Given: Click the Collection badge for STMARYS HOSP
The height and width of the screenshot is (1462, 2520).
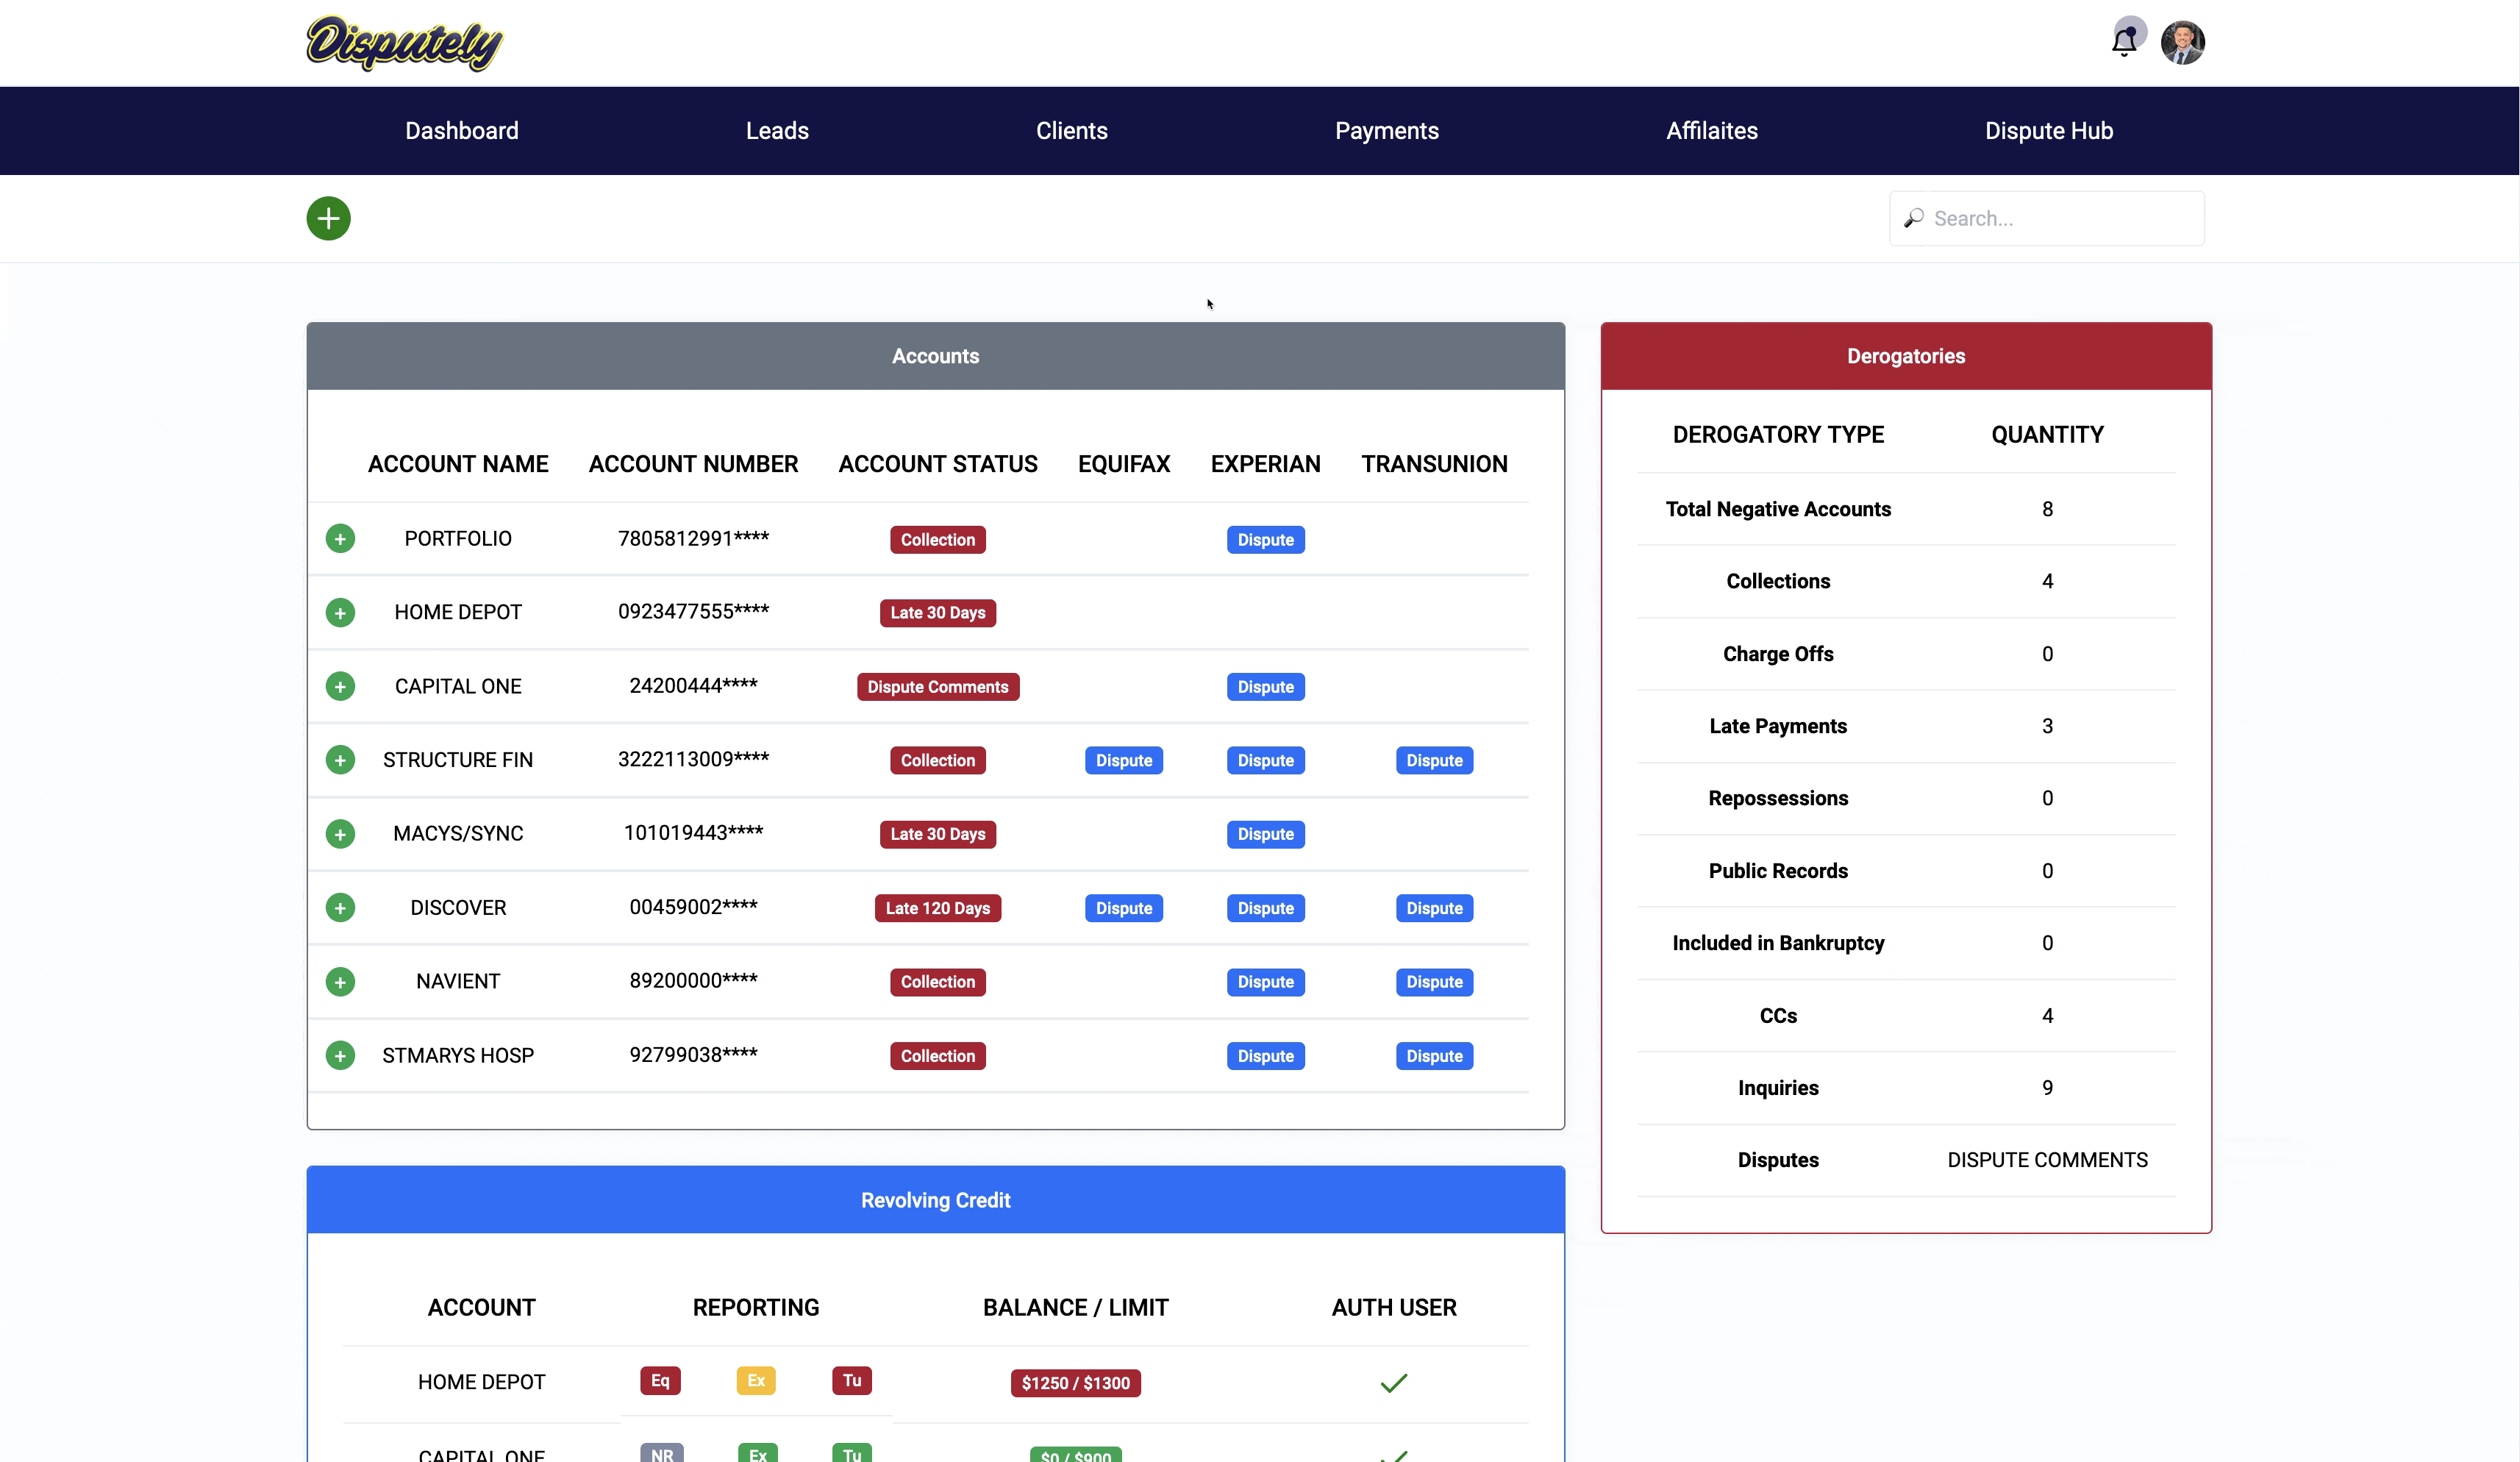Looking at the screenshot, I should point(937,1056).
